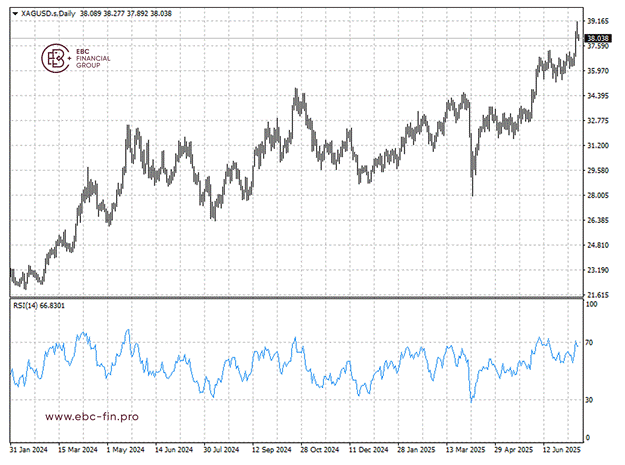Select the 13 Mar 2025 date marker

(465, 449)
